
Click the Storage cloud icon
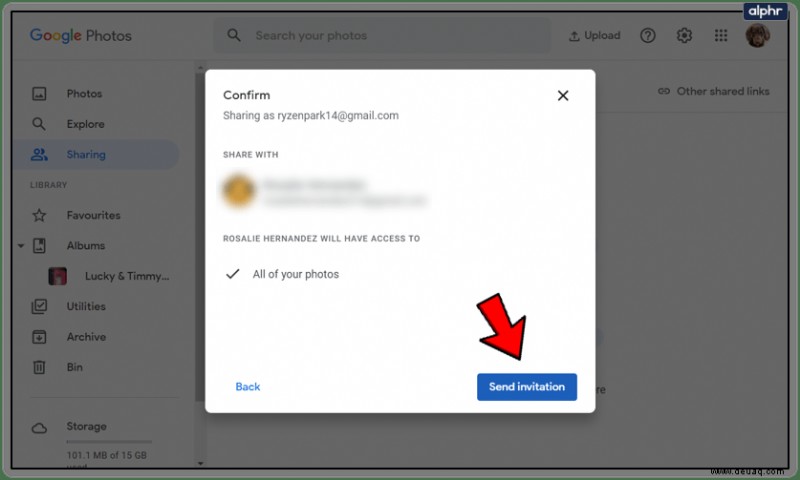point(39,428)
